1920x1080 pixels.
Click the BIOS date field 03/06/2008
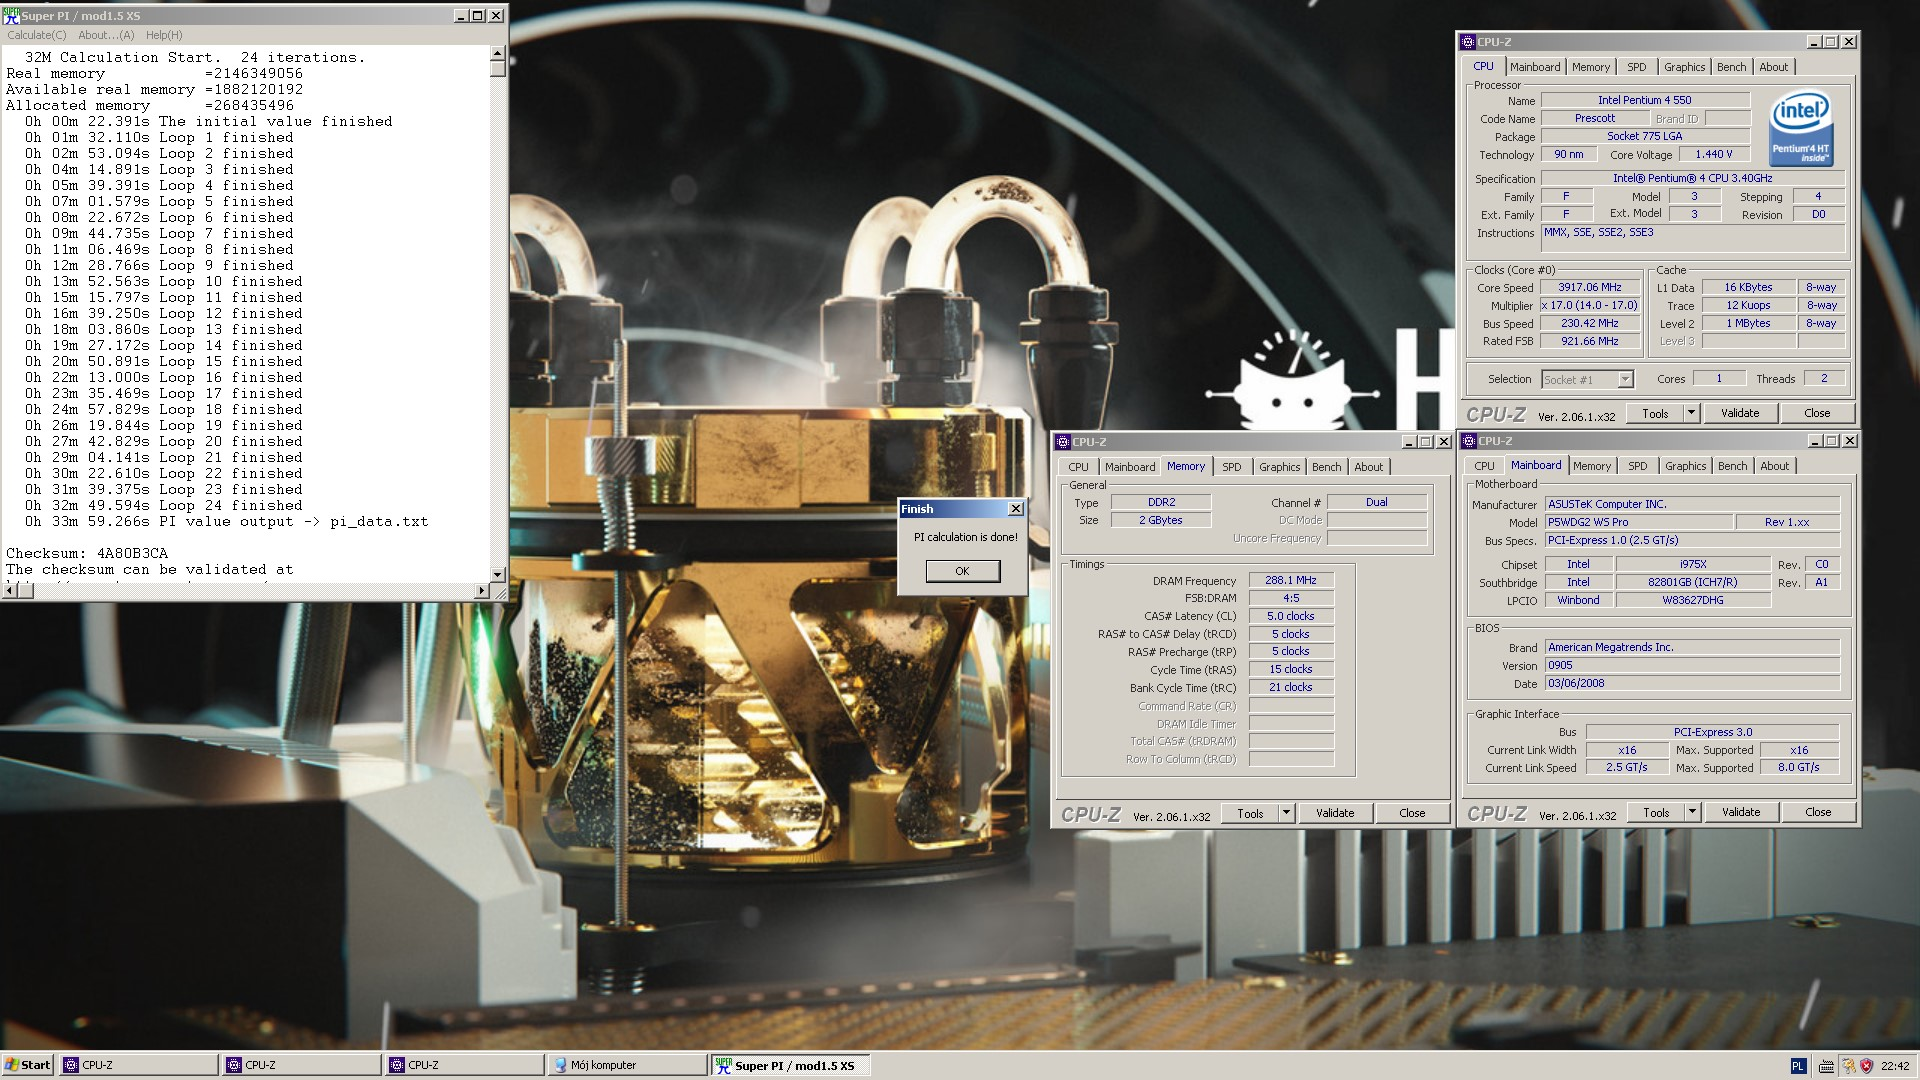click(1692, 683)
